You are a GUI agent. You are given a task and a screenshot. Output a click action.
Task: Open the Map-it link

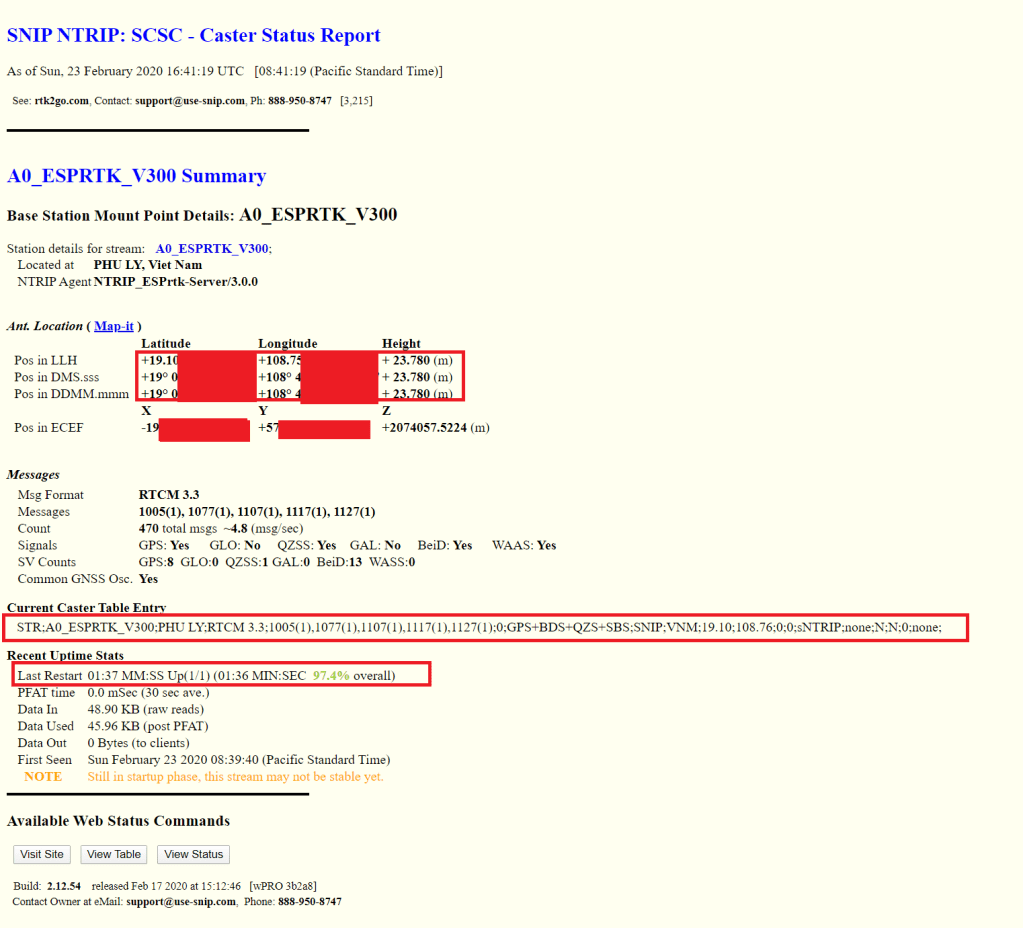tap(113, 325)
